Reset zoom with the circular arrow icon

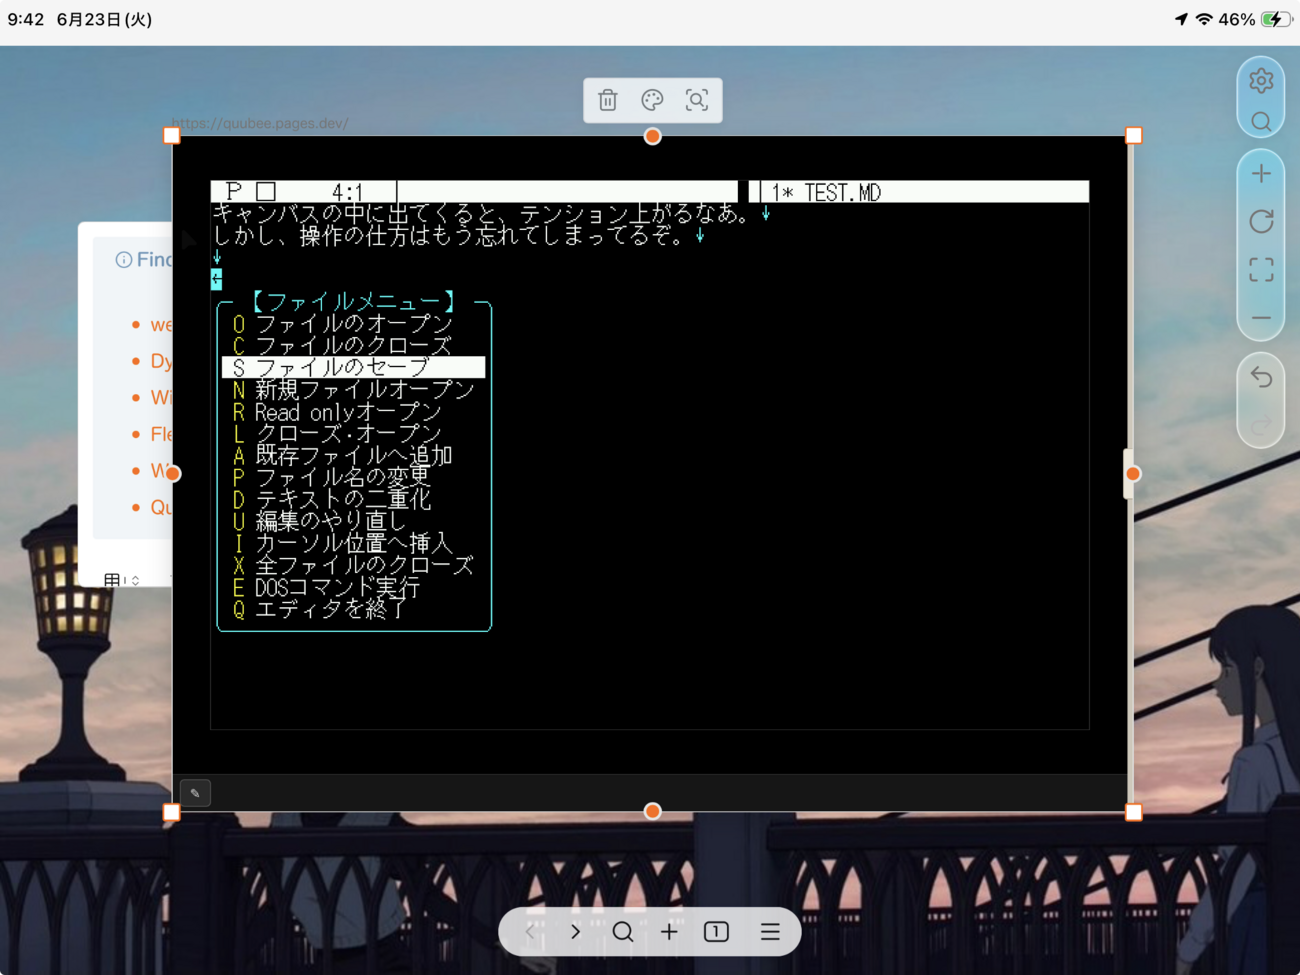(x=1261, y=222)
